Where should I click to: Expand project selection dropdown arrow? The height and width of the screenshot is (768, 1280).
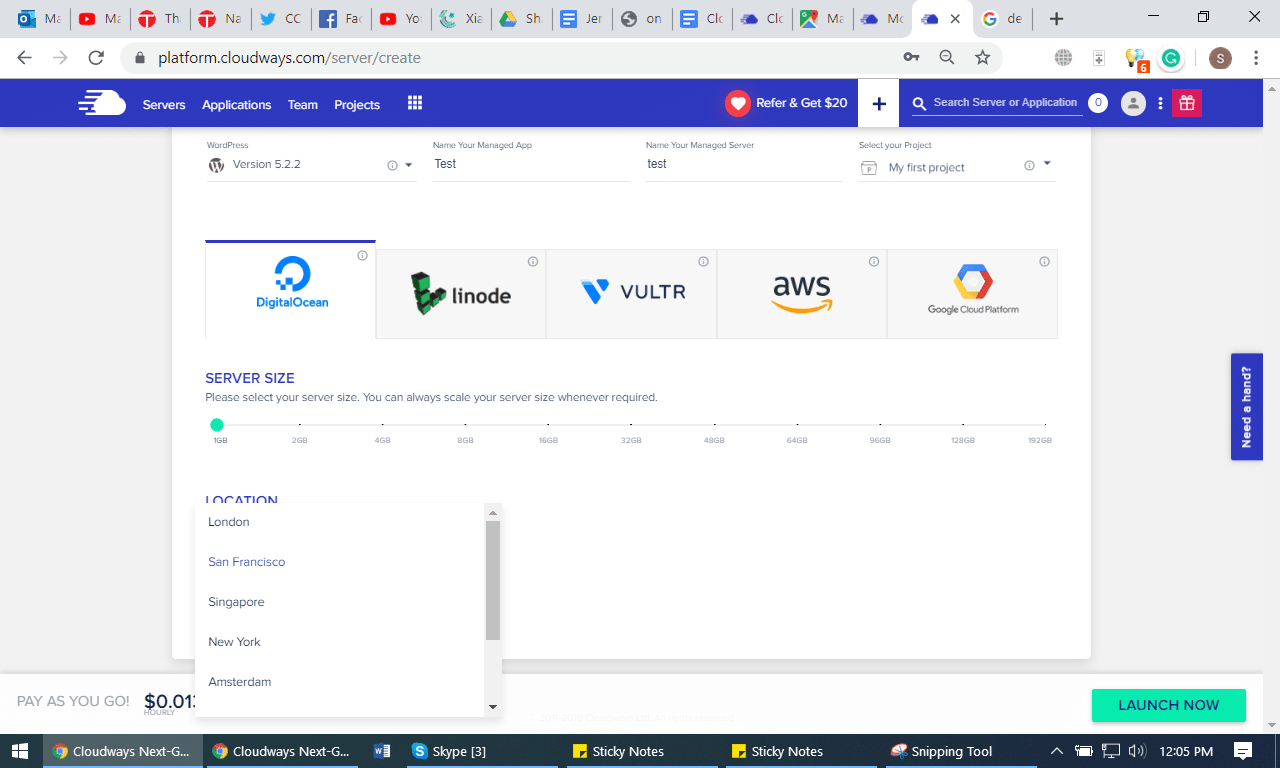coord(1047,163)
